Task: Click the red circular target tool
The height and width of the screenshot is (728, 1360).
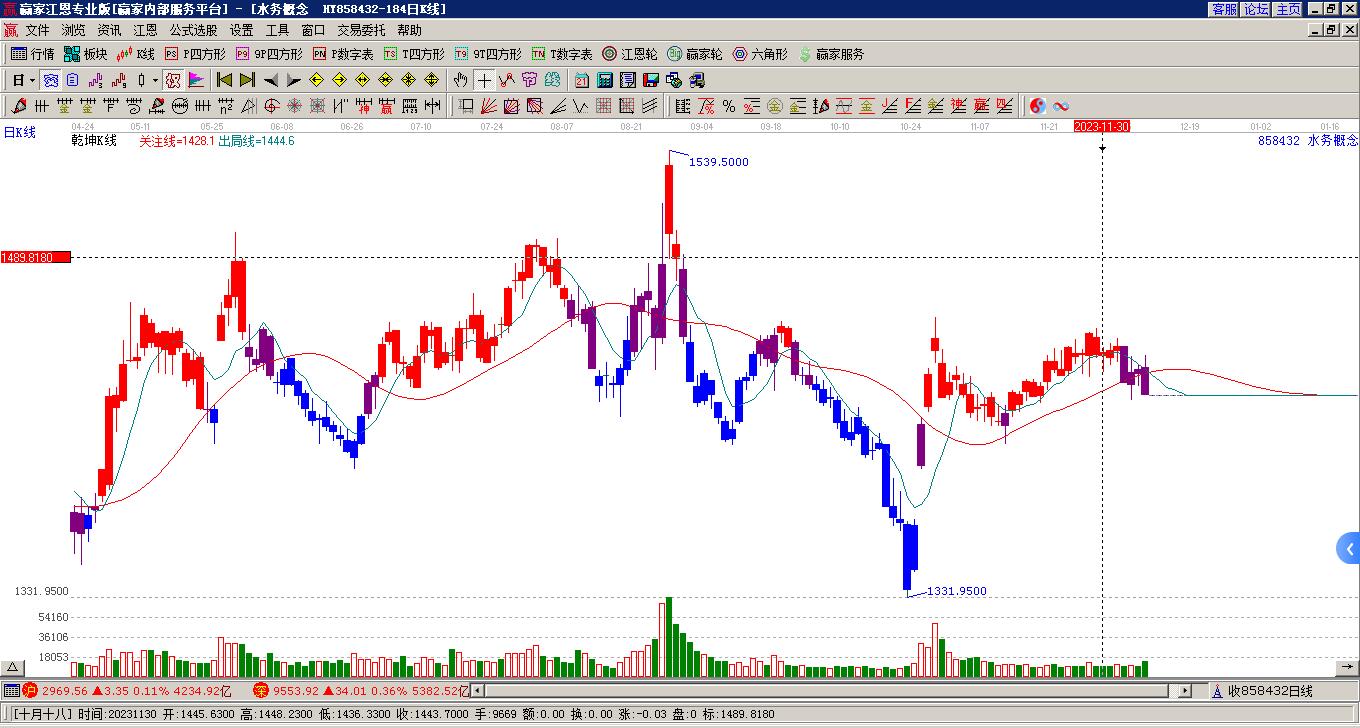Action: [x=271, y=106]
